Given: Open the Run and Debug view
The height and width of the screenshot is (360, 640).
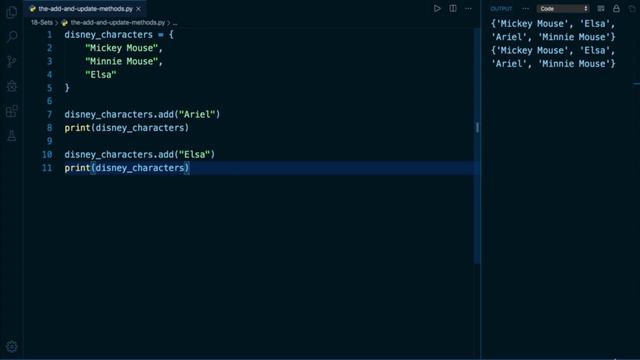Looking at the screenshot, I should [12, 86].
